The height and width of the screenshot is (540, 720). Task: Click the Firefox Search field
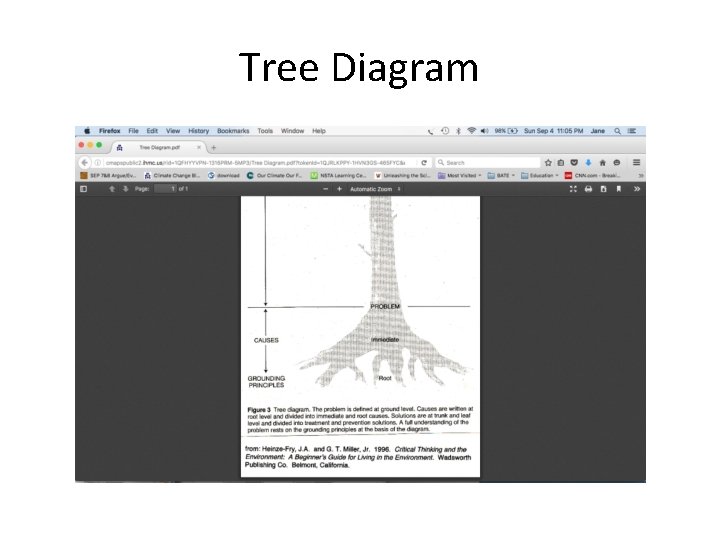(488, 163)
